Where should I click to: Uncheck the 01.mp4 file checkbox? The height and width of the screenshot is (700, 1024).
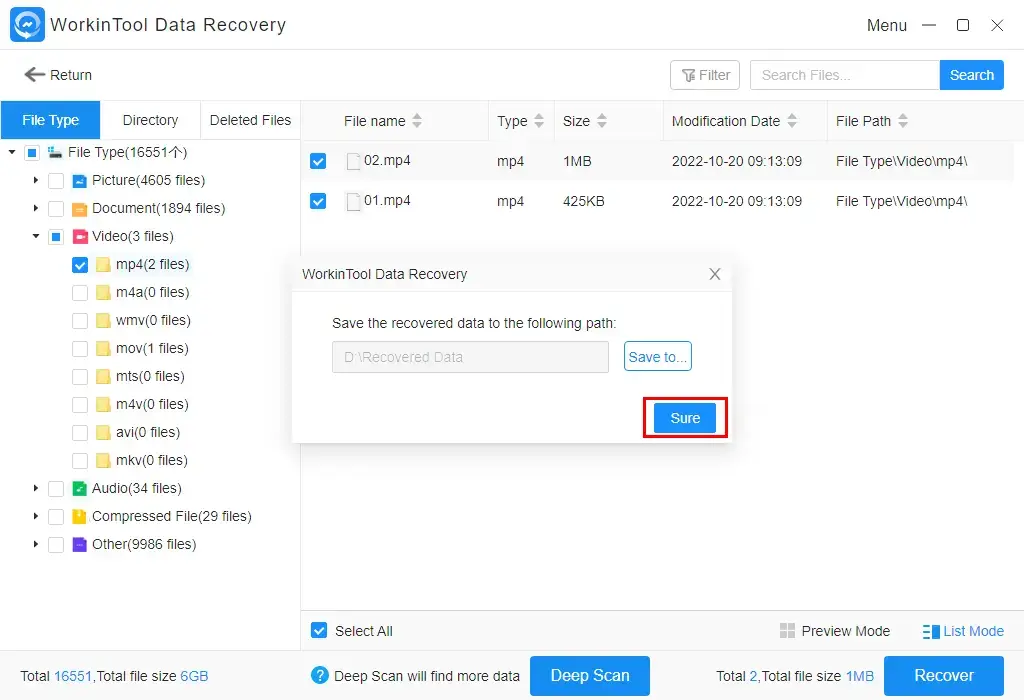point(318,201)
